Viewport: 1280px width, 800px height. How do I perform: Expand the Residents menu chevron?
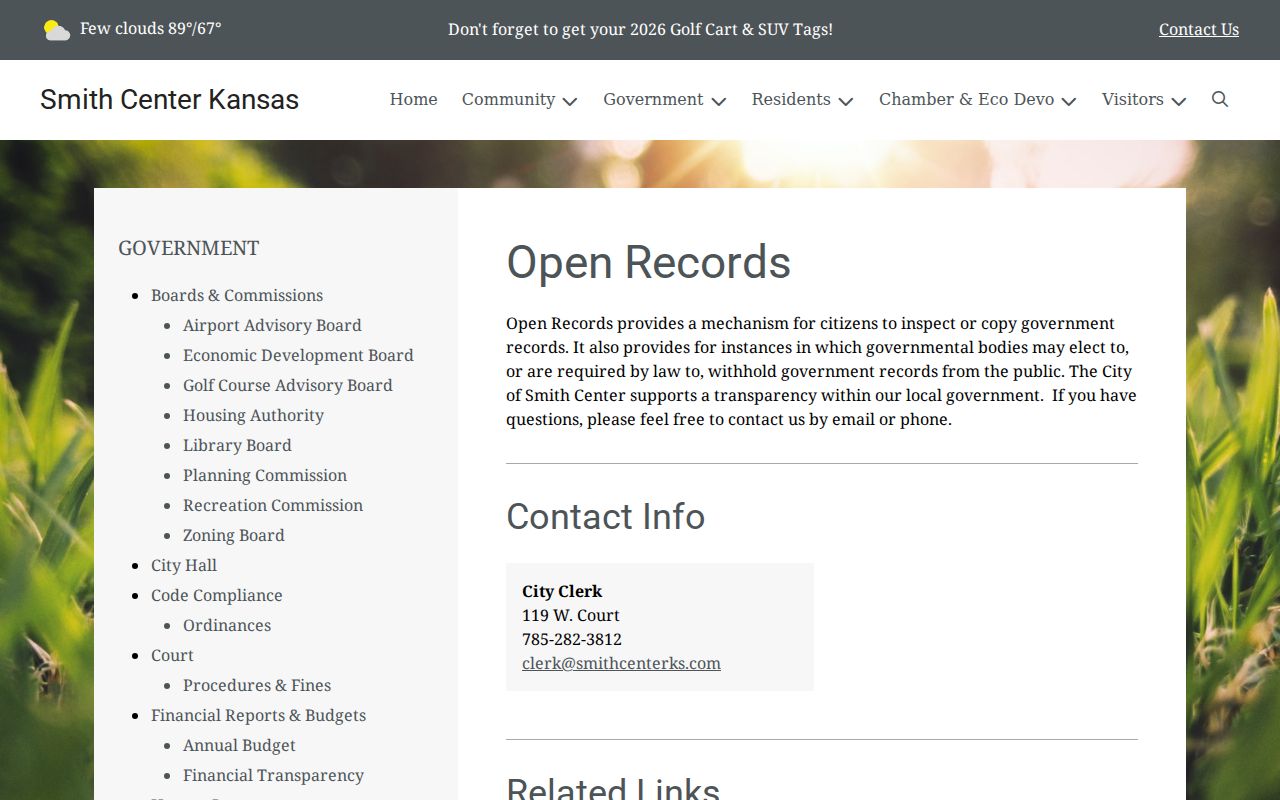[x=845, y=101]
